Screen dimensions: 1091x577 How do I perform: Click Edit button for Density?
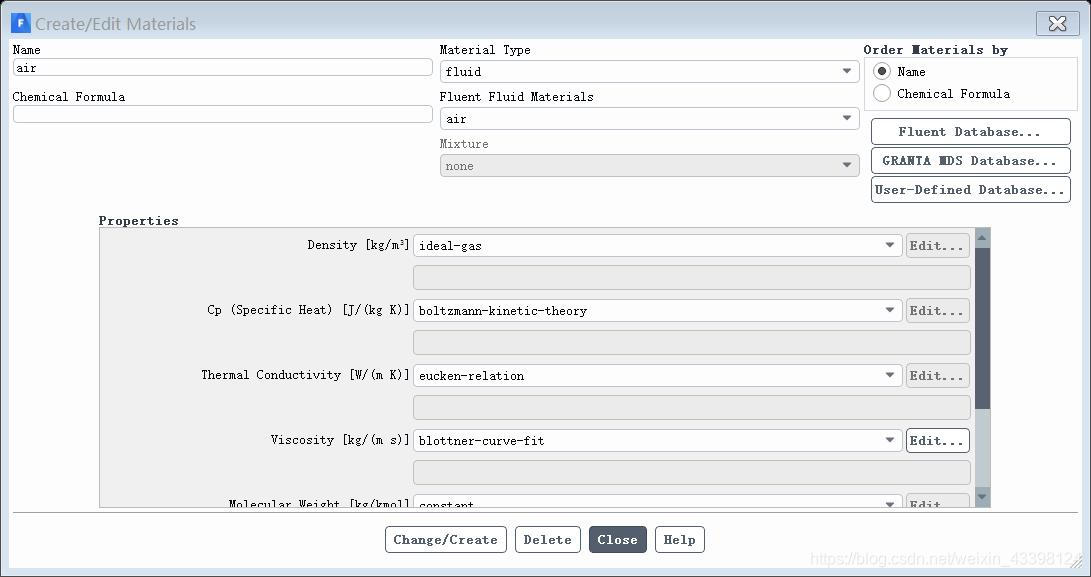[x=937, y=246]
